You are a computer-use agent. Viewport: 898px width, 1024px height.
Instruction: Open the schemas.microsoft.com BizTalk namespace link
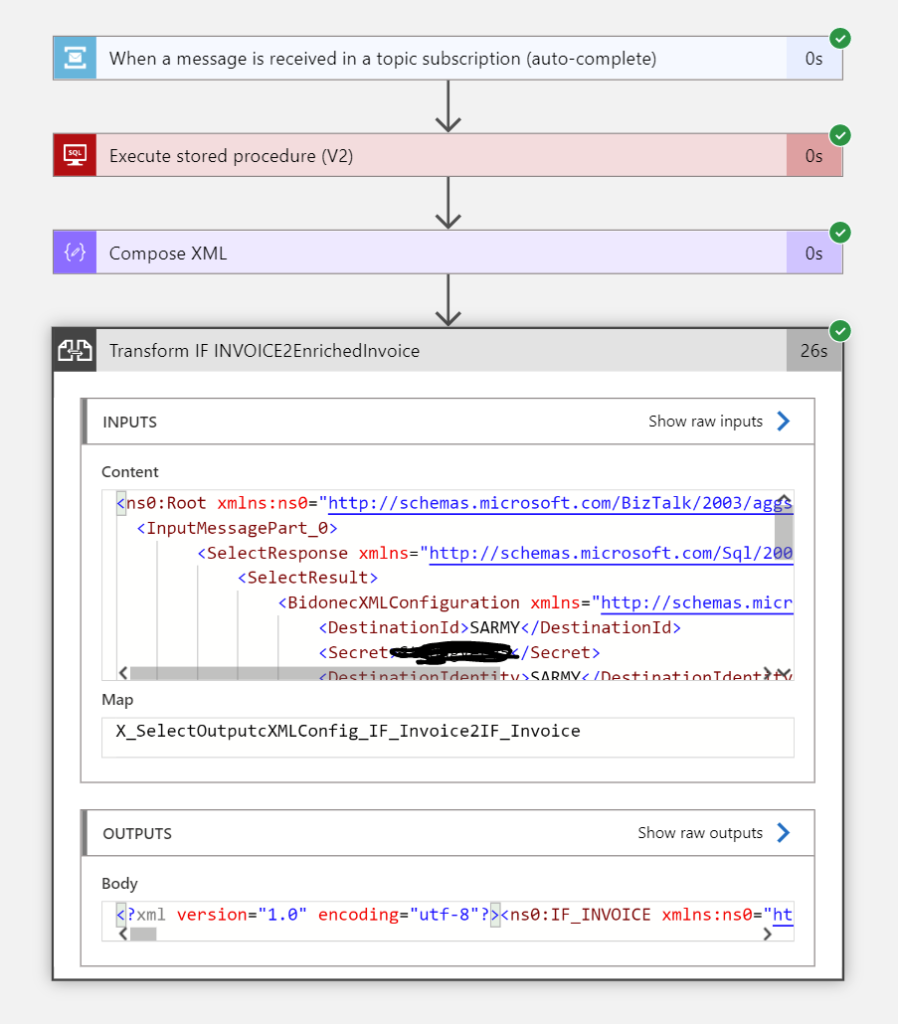[560, 503]
